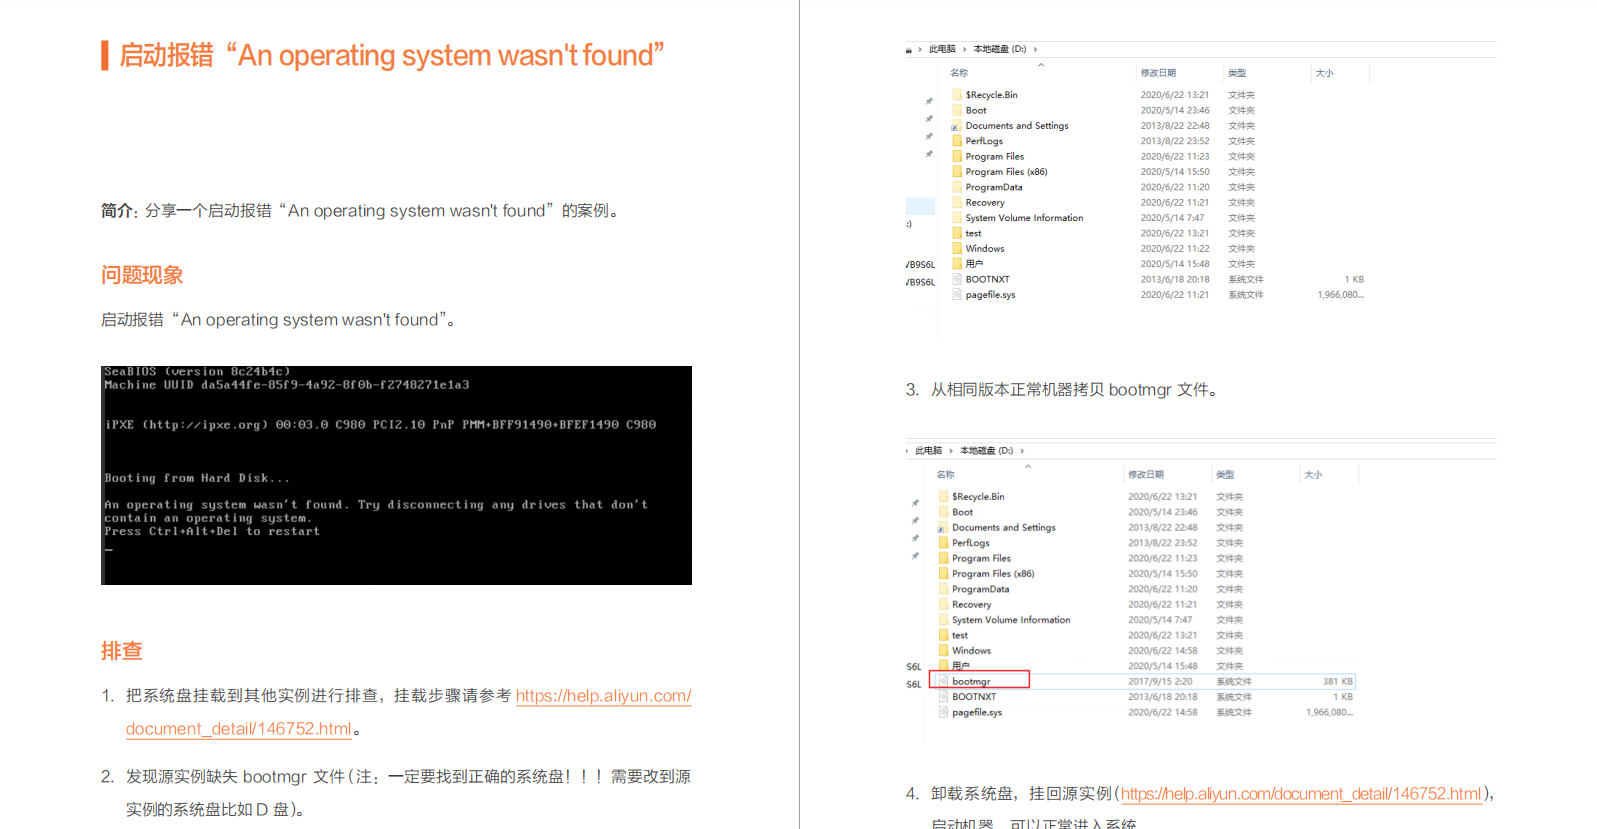Click the Program Files (x86) folder icon in top explorer

[957, 172]
